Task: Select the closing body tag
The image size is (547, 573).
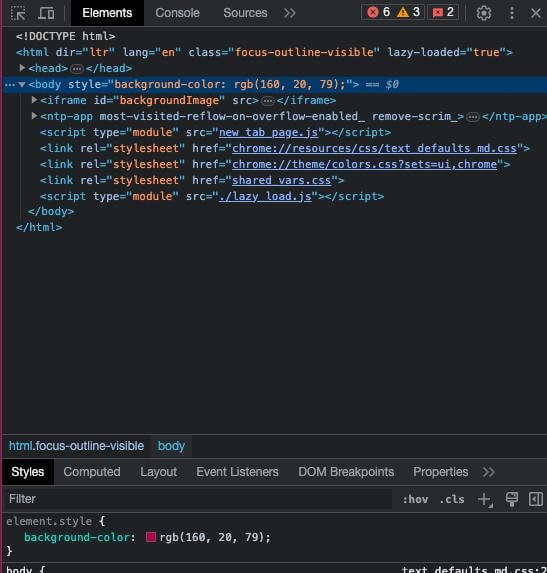Action: 51,212
